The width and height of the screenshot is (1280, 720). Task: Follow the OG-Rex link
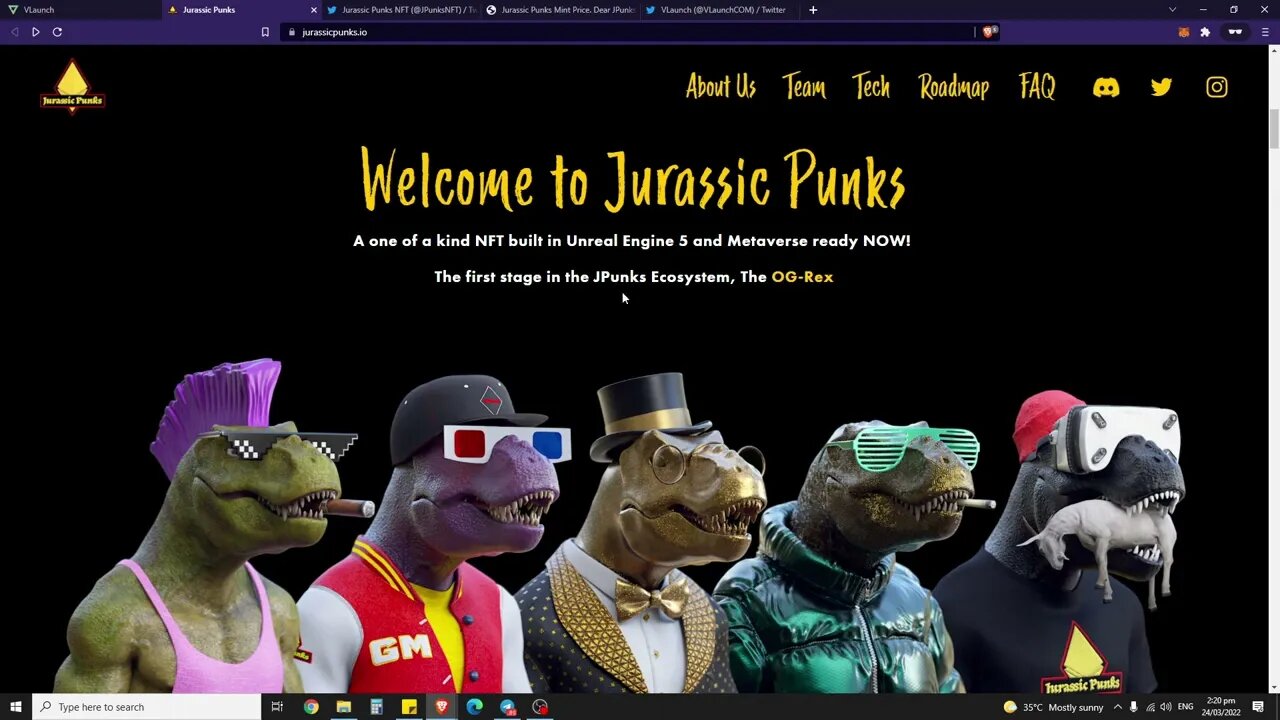point(802,277)
